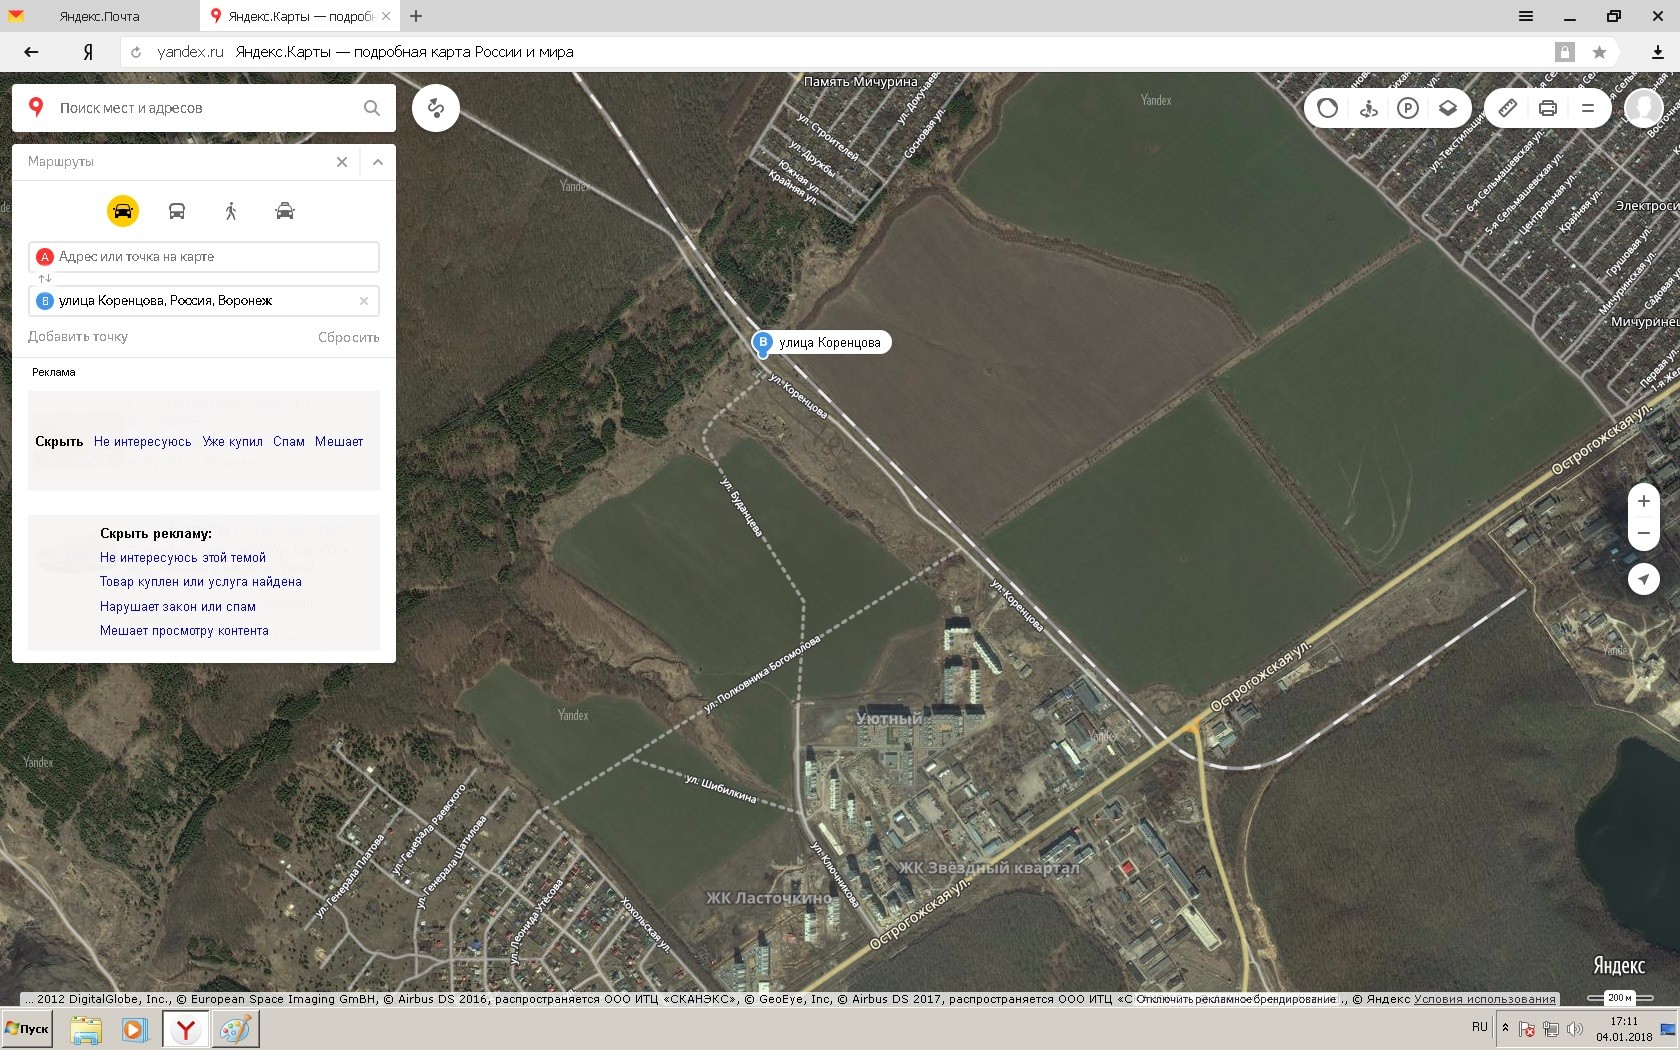Image resolution: width=1680 pixels, height=1050 pixels.
Task: Open the Пуск start menu
Action: click(27, 1029)
